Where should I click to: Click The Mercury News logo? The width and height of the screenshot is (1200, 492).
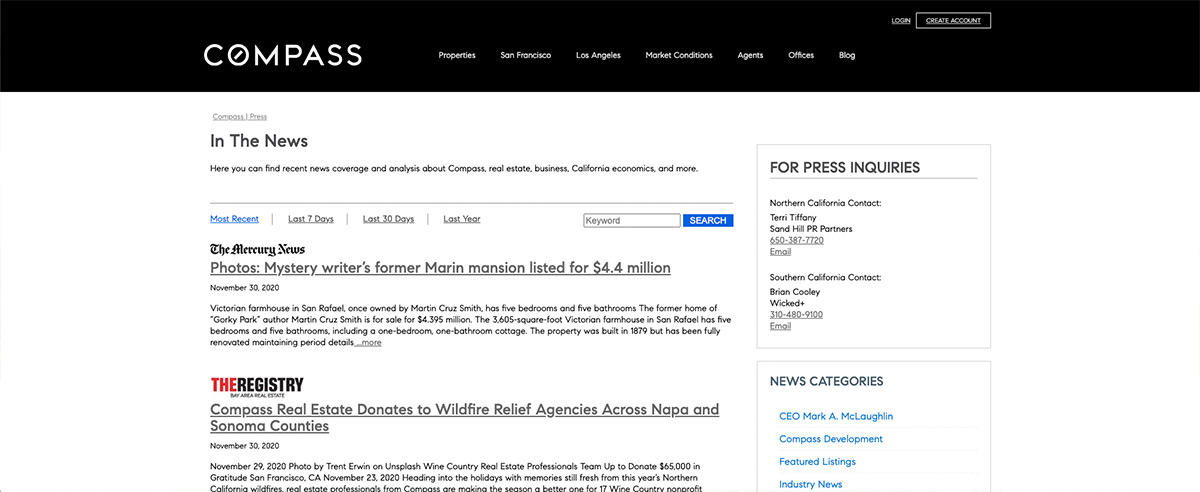tap(257, 249)
